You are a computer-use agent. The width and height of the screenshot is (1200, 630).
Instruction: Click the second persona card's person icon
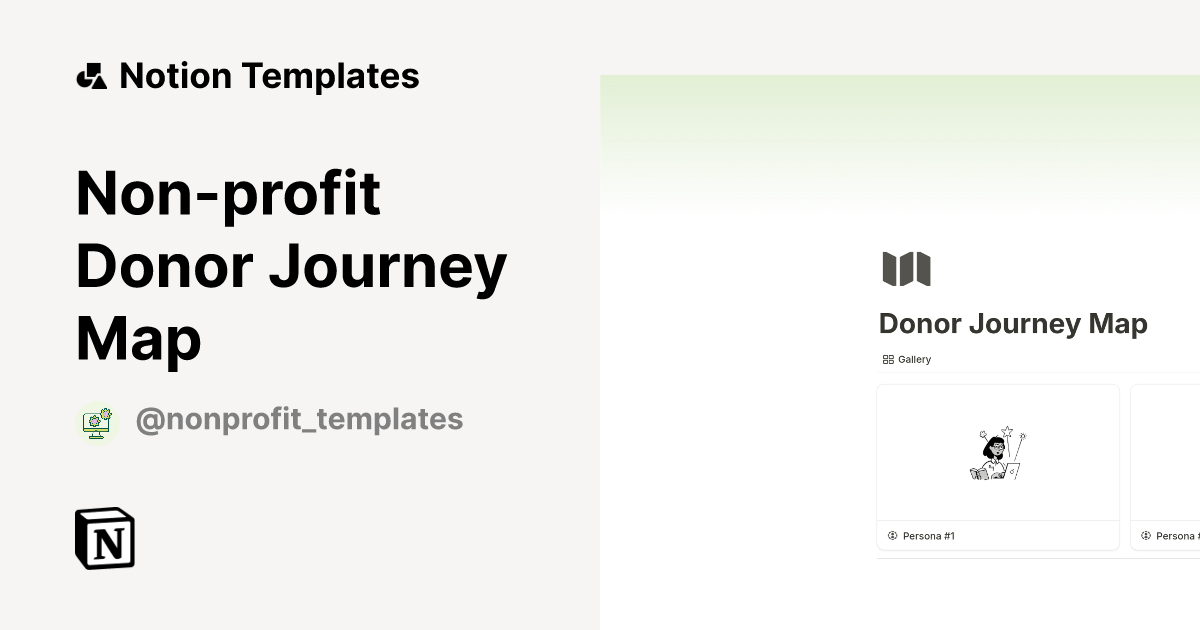click(x=1146, y=536)
